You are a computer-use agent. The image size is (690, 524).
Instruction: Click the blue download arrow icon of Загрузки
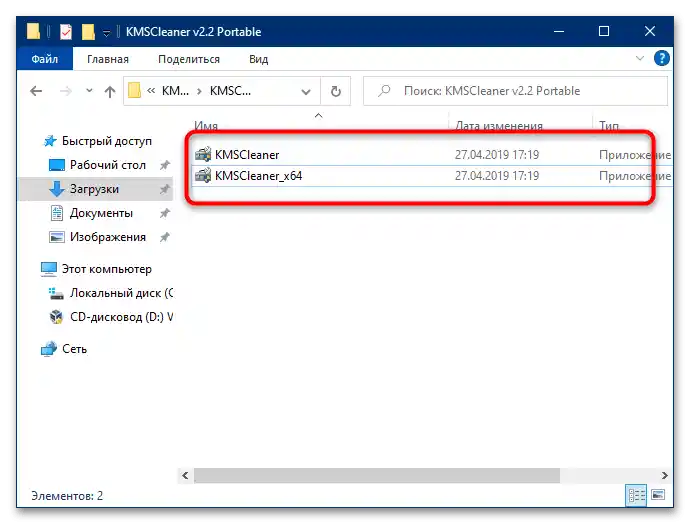click(x=56, y=189)
